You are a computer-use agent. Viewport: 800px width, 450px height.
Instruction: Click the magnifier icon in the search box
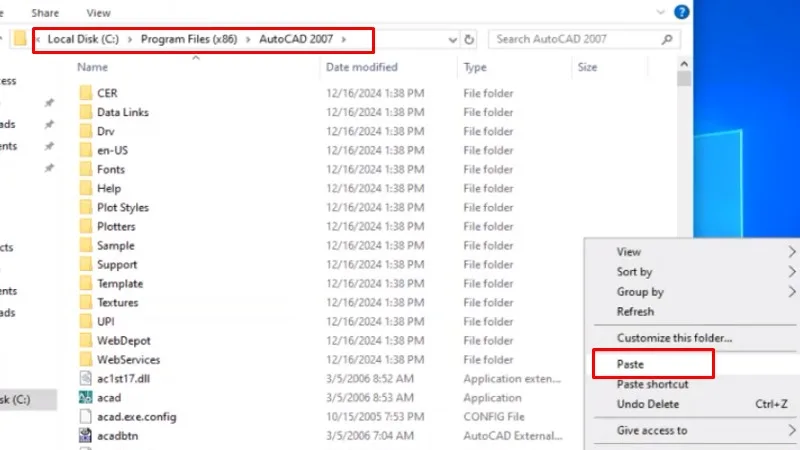tap(668, 40)
